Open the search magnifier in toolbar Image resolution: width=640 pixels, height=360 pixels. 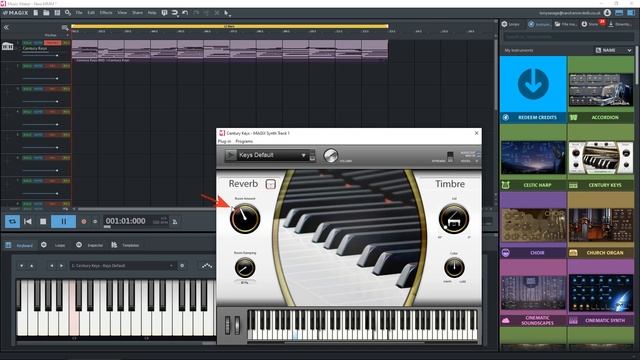pos(68,13)
